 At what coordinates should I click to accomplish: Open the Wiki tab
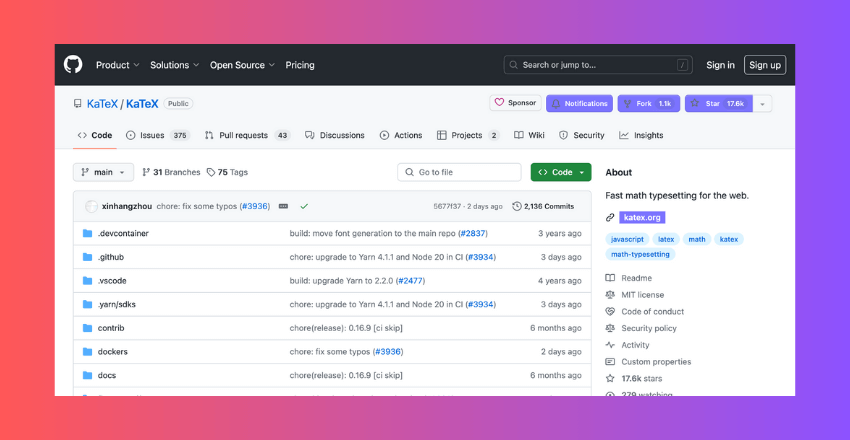coord(529,135)
